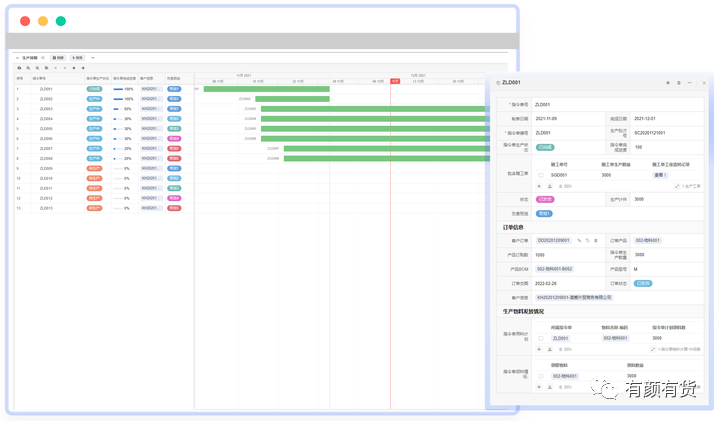The height and width of the screenshot is (421, 720).
Task: Click the up arrow in Gantt toolbar
Action: (x=65, y=68)
